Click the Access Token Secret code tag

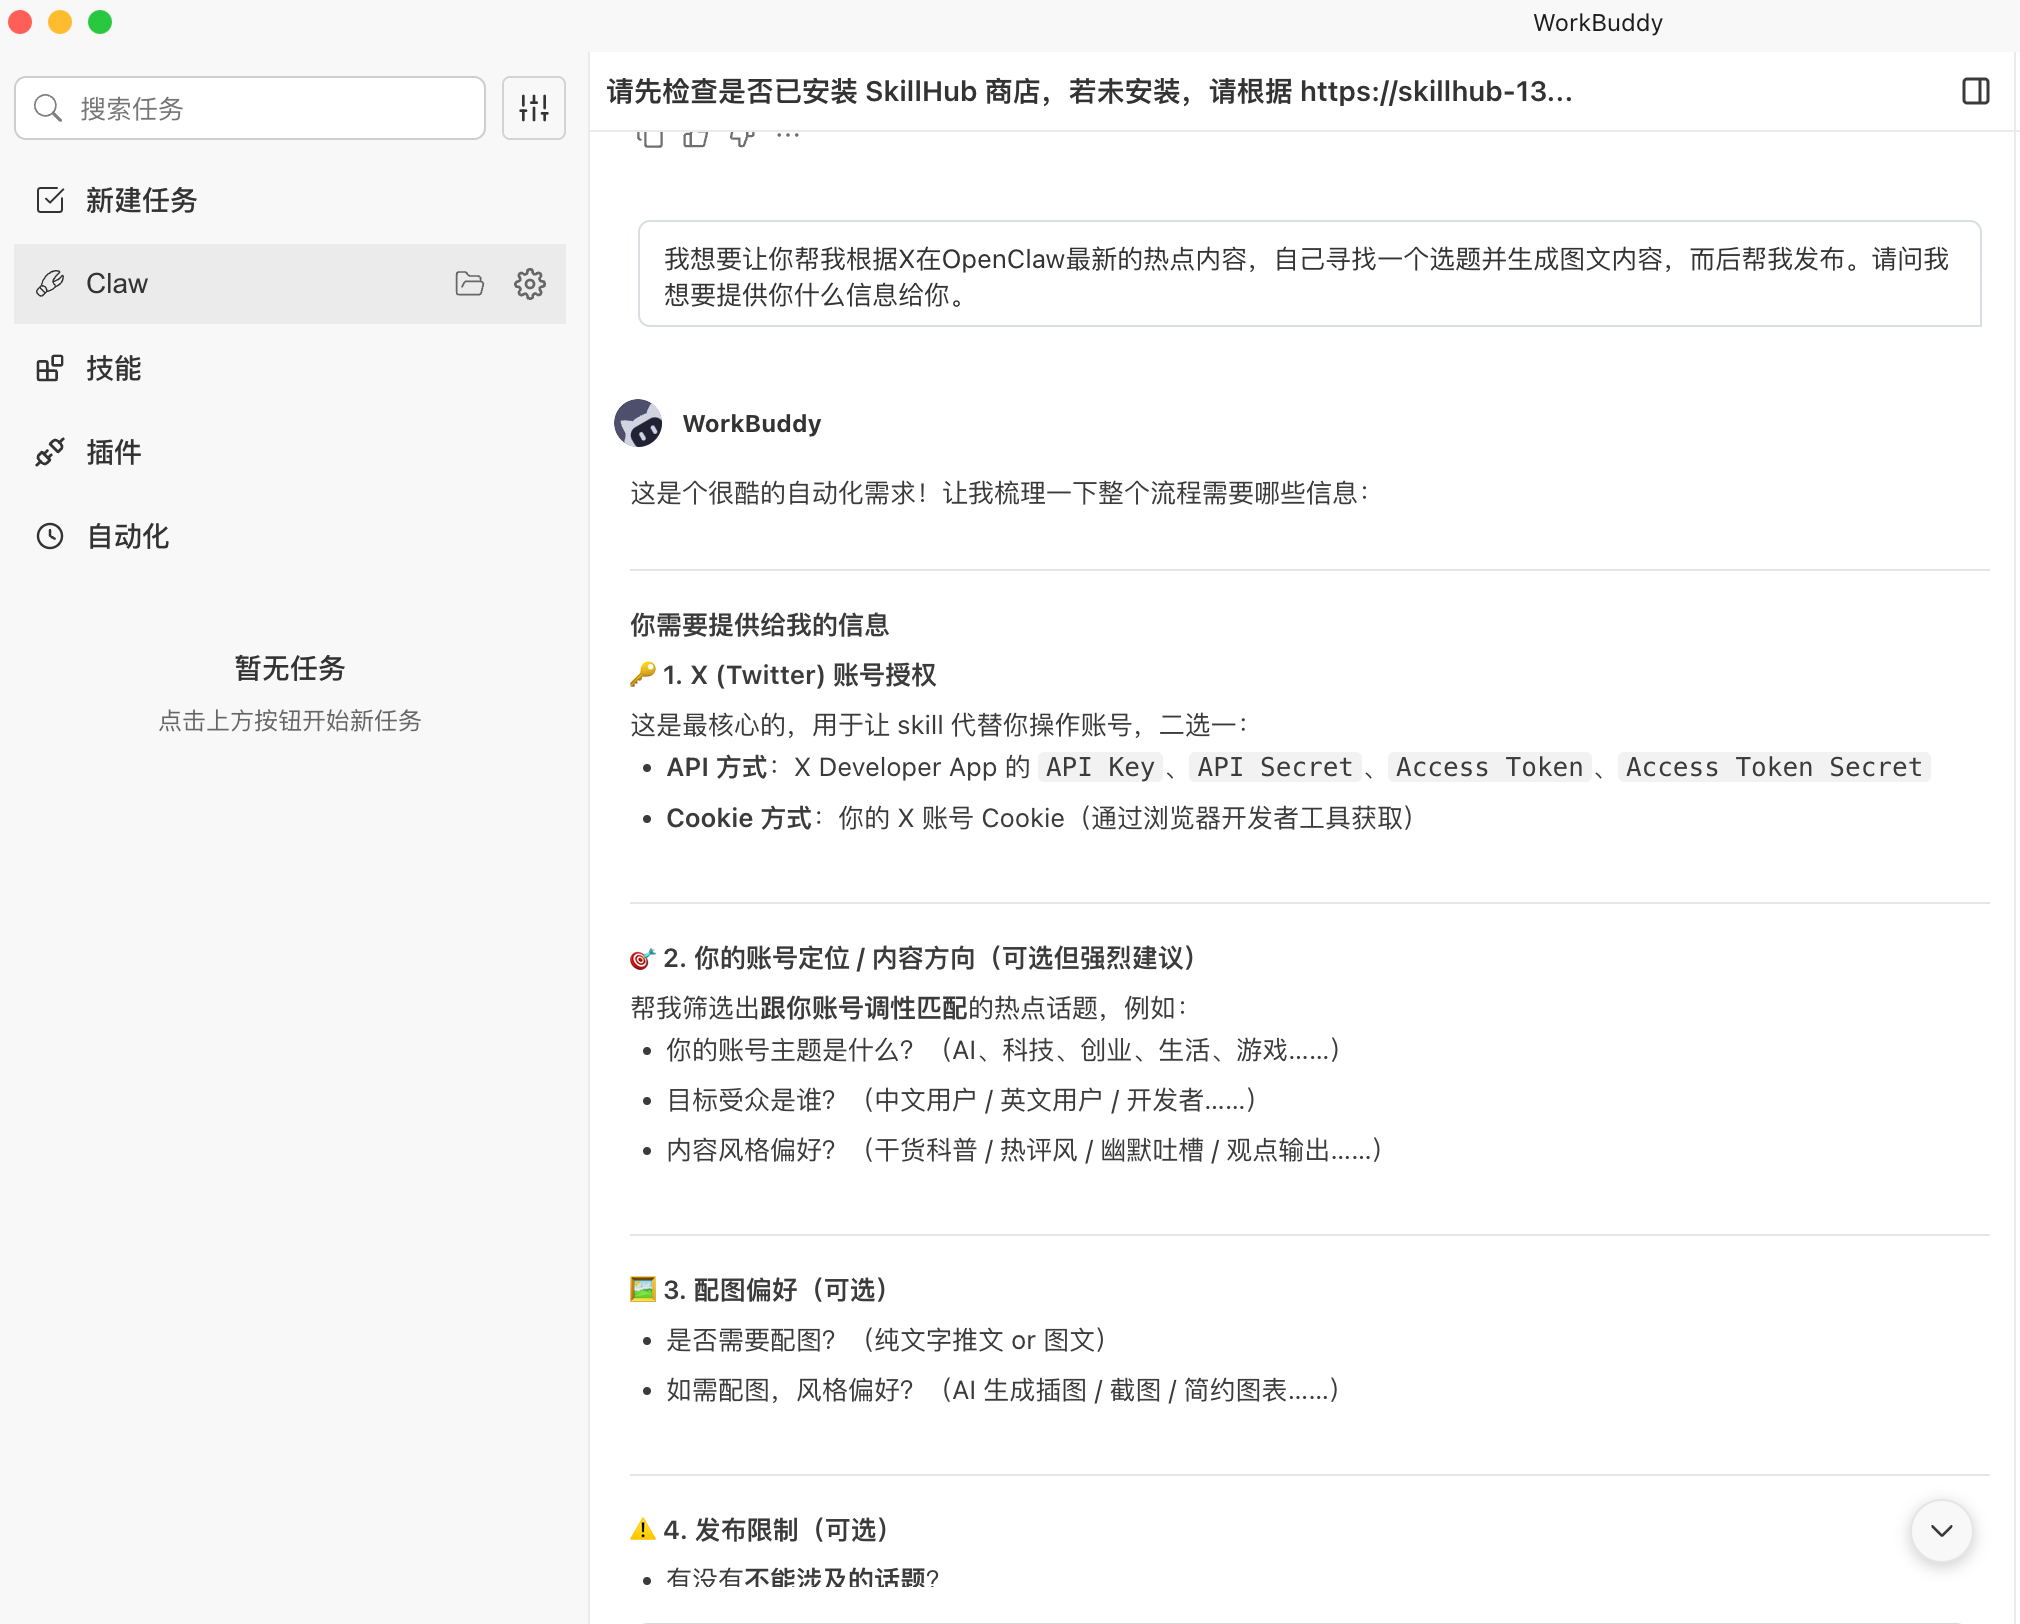pos(1773,767)
